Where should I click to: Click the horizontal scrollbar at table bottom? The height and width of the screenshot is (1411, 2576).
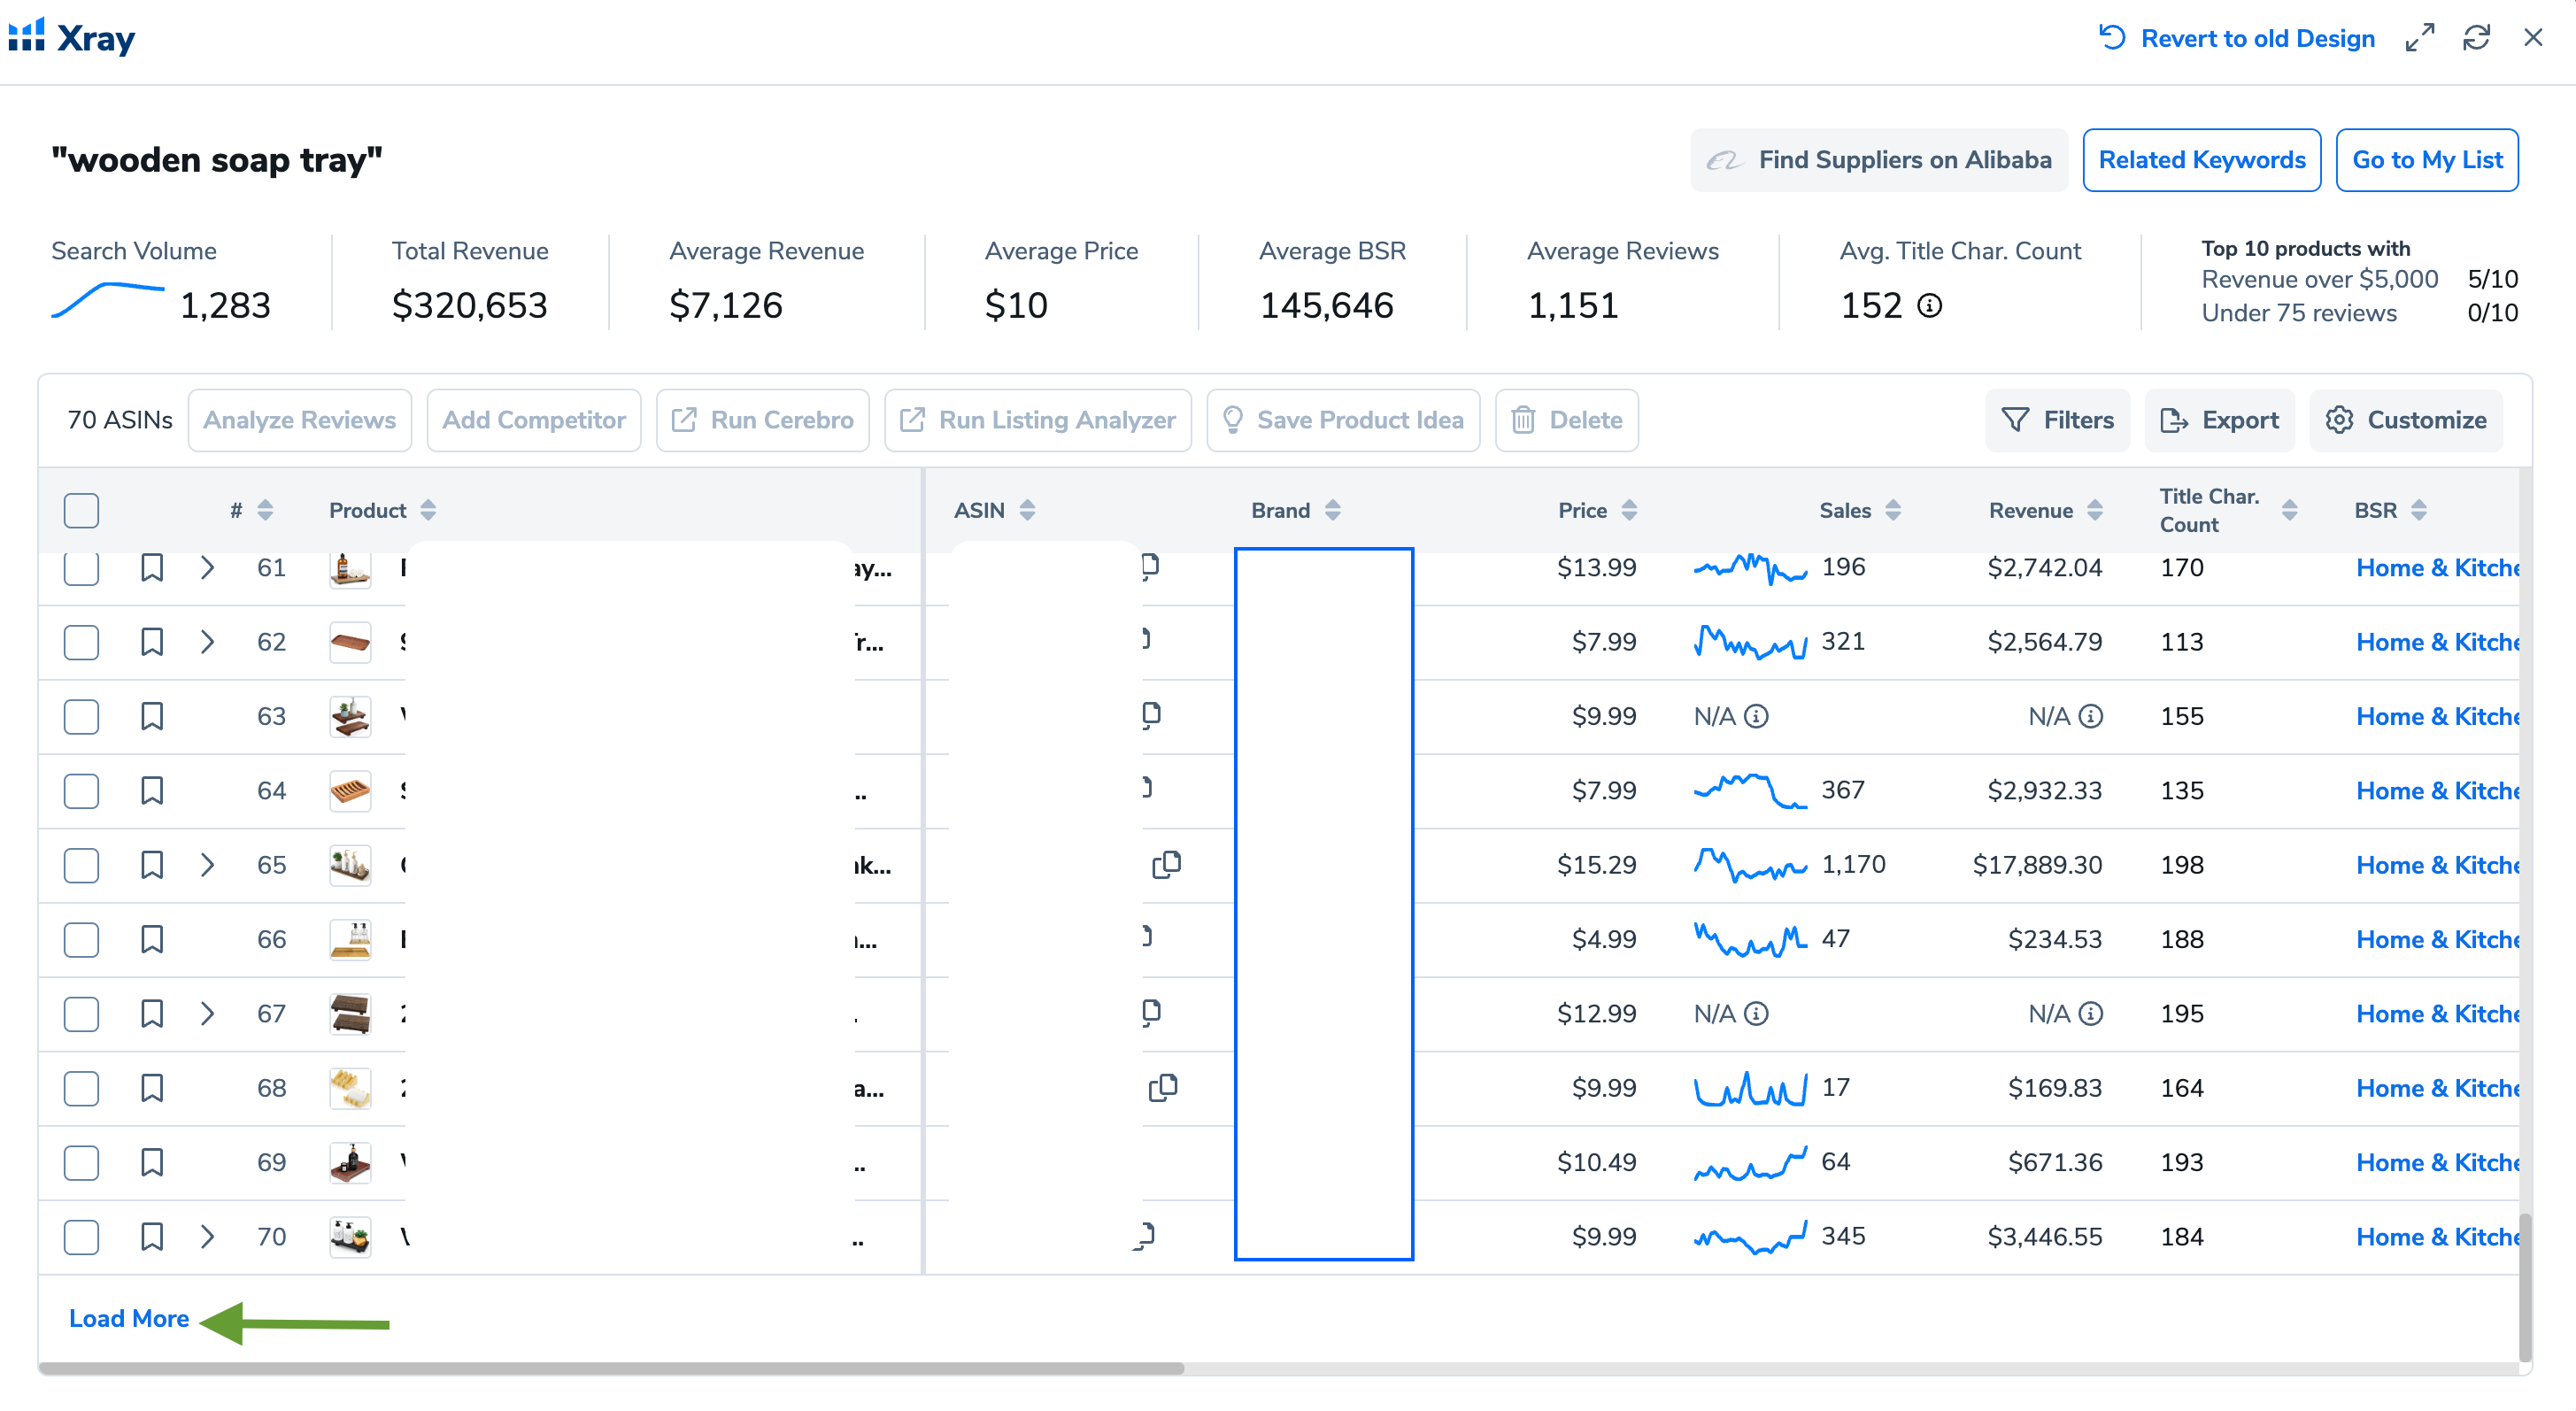pyautogui.click(x=610, y=1368)
